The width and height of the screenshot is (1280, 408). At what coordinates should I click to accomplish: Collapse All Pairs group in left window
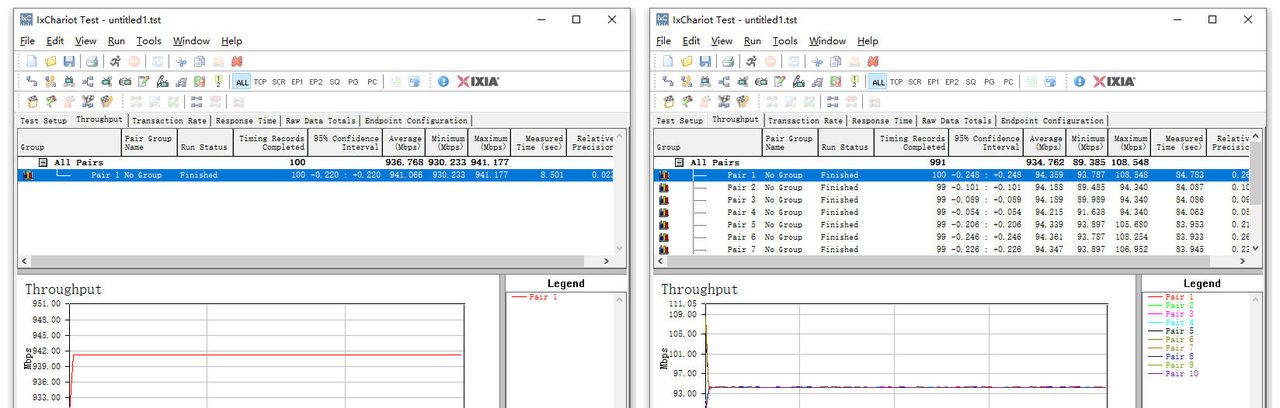(43, 162)
